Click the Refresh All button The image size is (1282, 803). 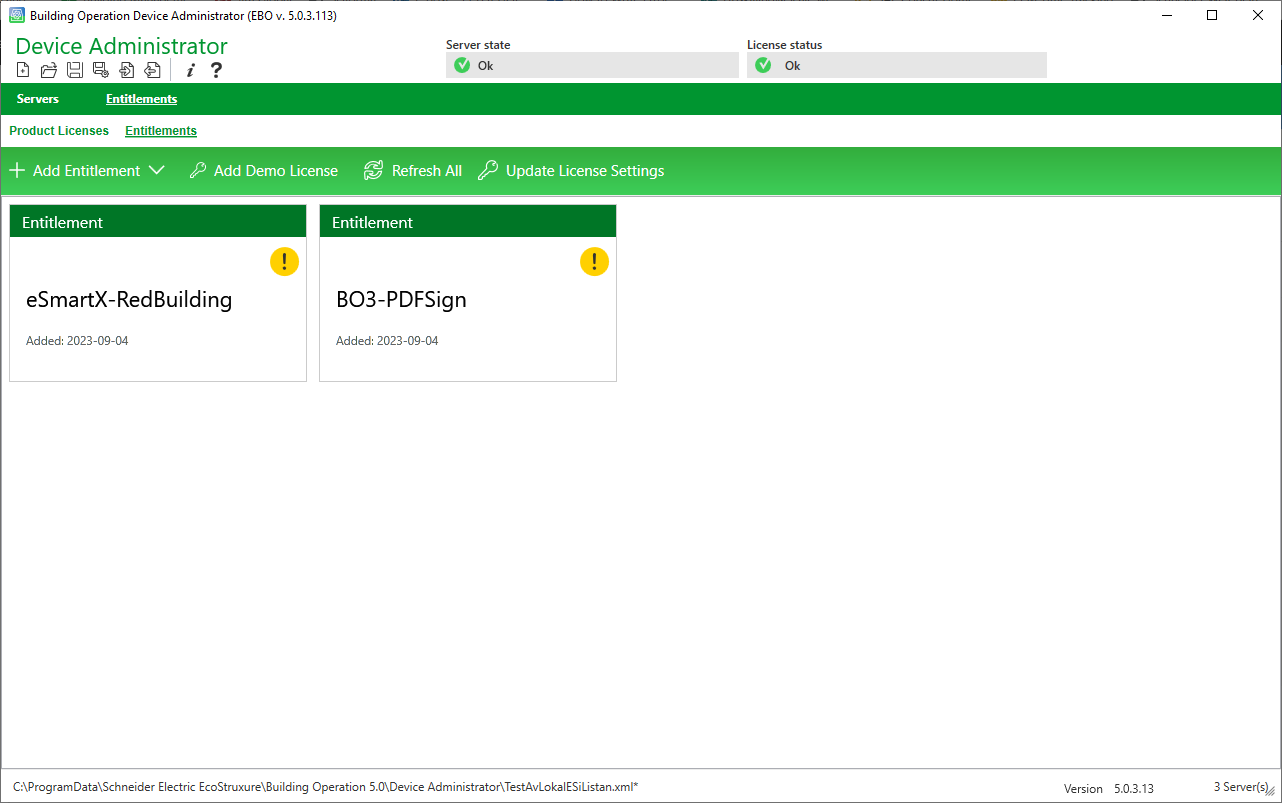[x=413, y=171]
